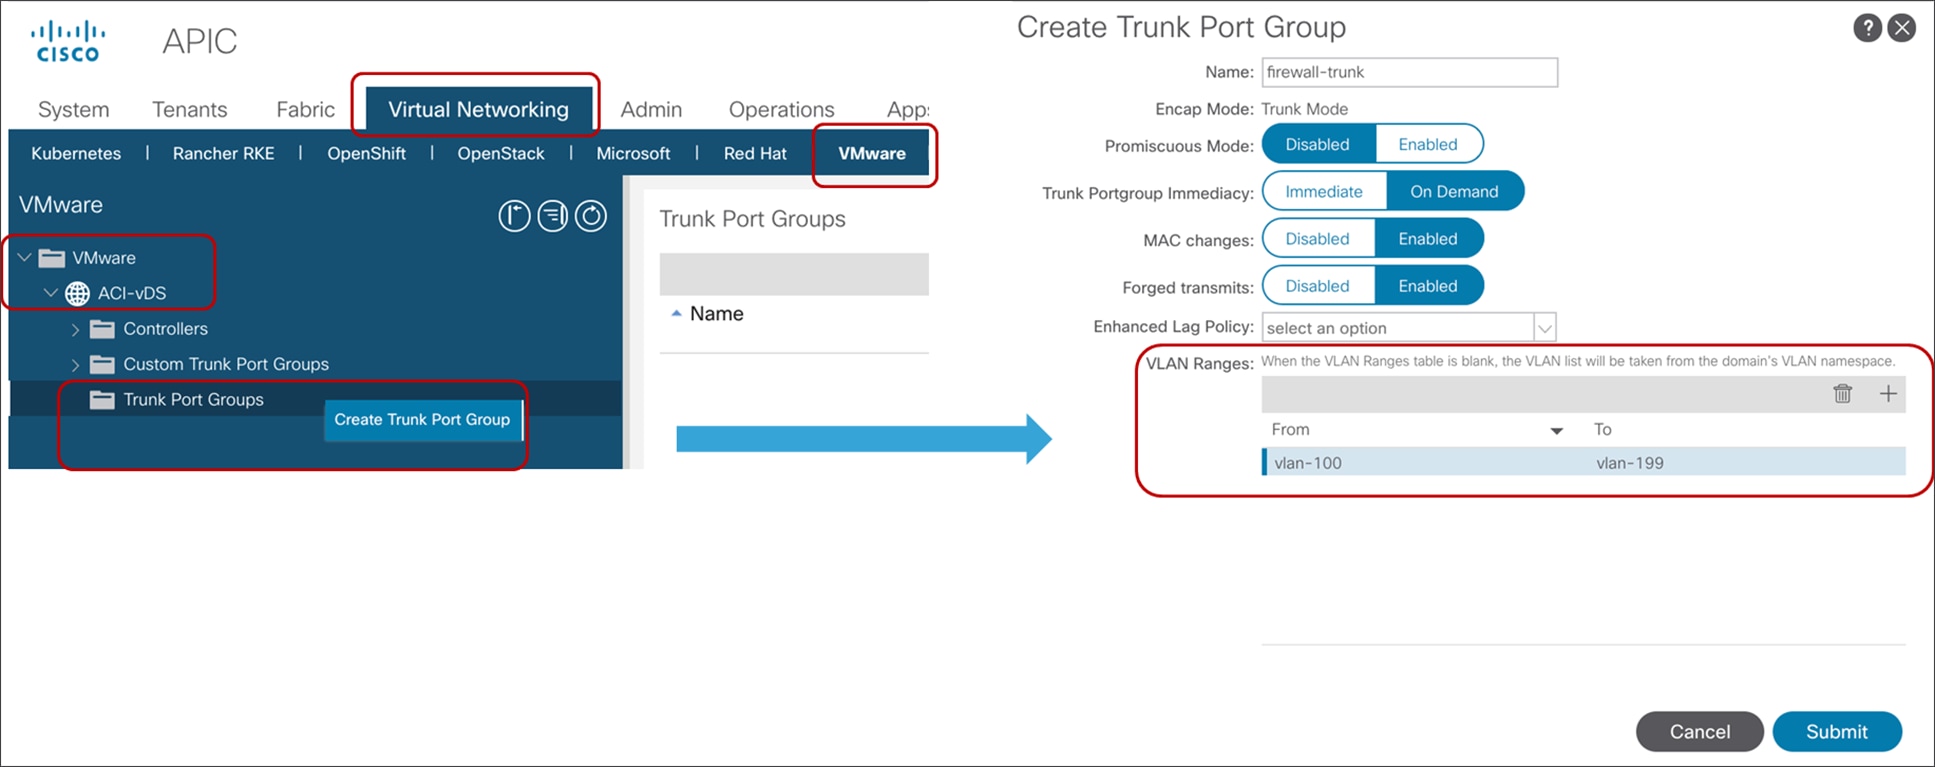
Task: Open the Virtual Networking tab
Action: pyautogui.click(x=478, y=109)
